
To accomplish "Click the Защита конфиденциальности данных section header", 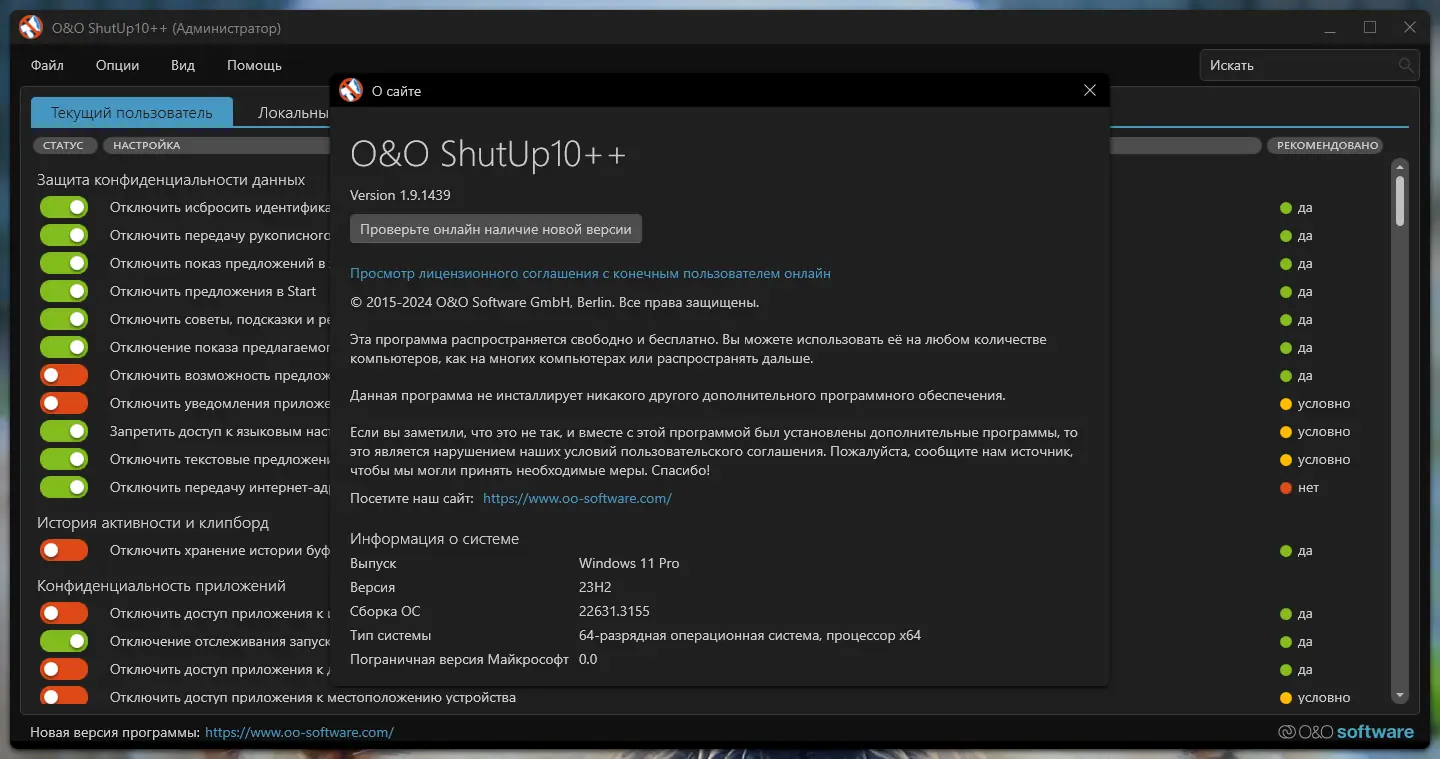I will coord(171,181).
